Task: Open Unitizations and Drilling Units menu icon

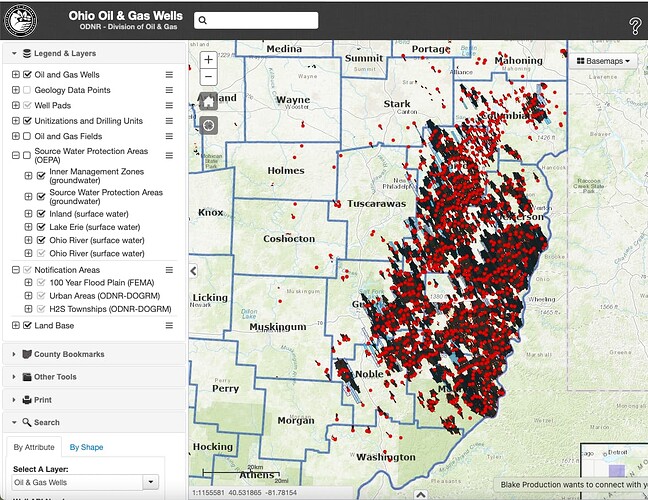Action: coord(169,121)
